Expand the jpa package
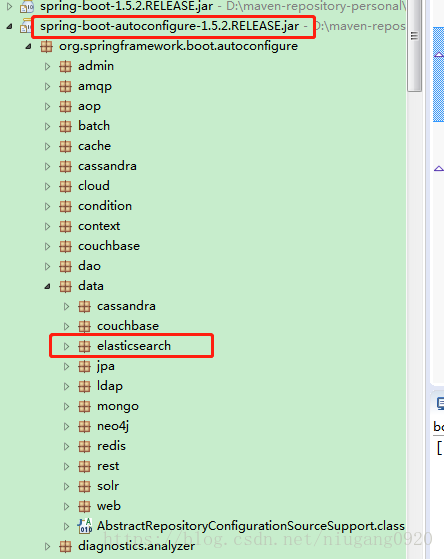This screenshot has height=559, width=444. click(x=66, y=366)
